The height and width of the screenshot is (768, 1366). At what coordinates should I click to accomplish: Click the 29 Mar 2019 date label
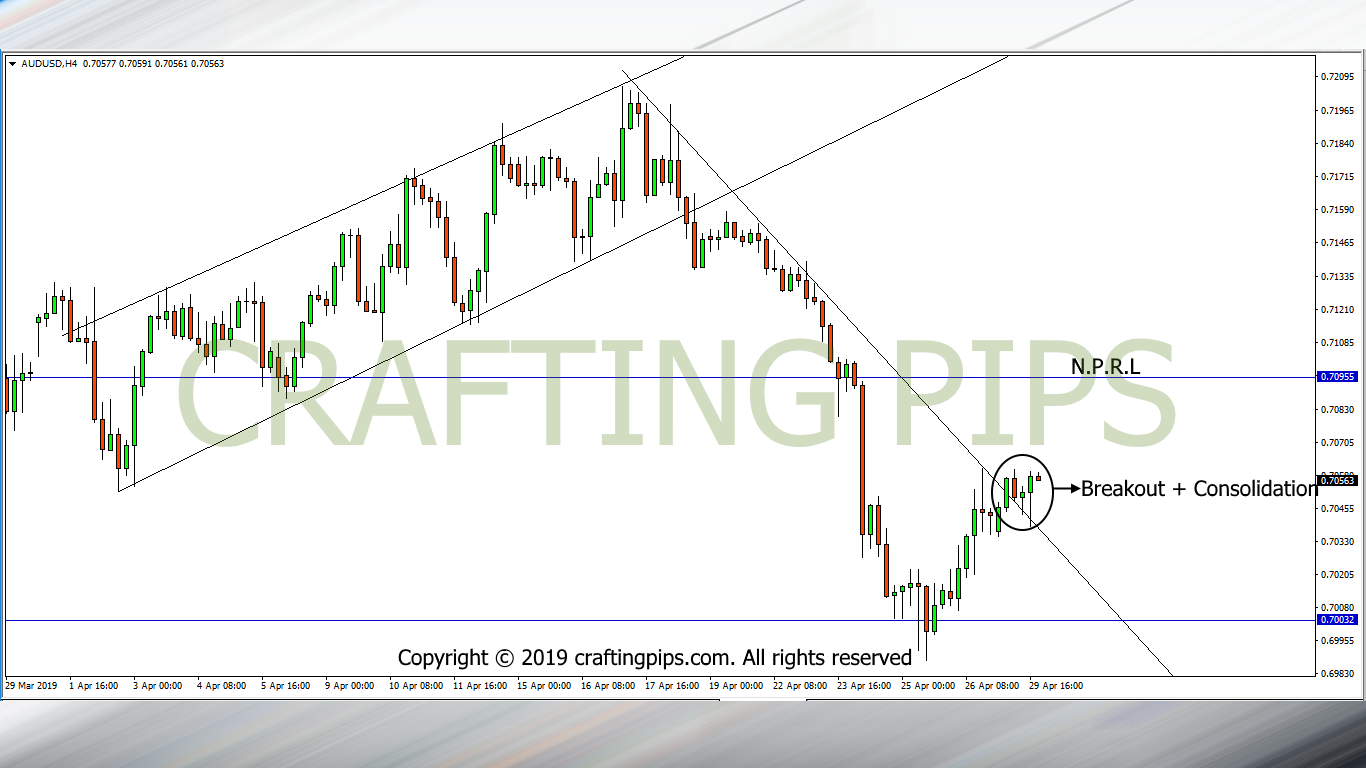(x=32, y=686)
